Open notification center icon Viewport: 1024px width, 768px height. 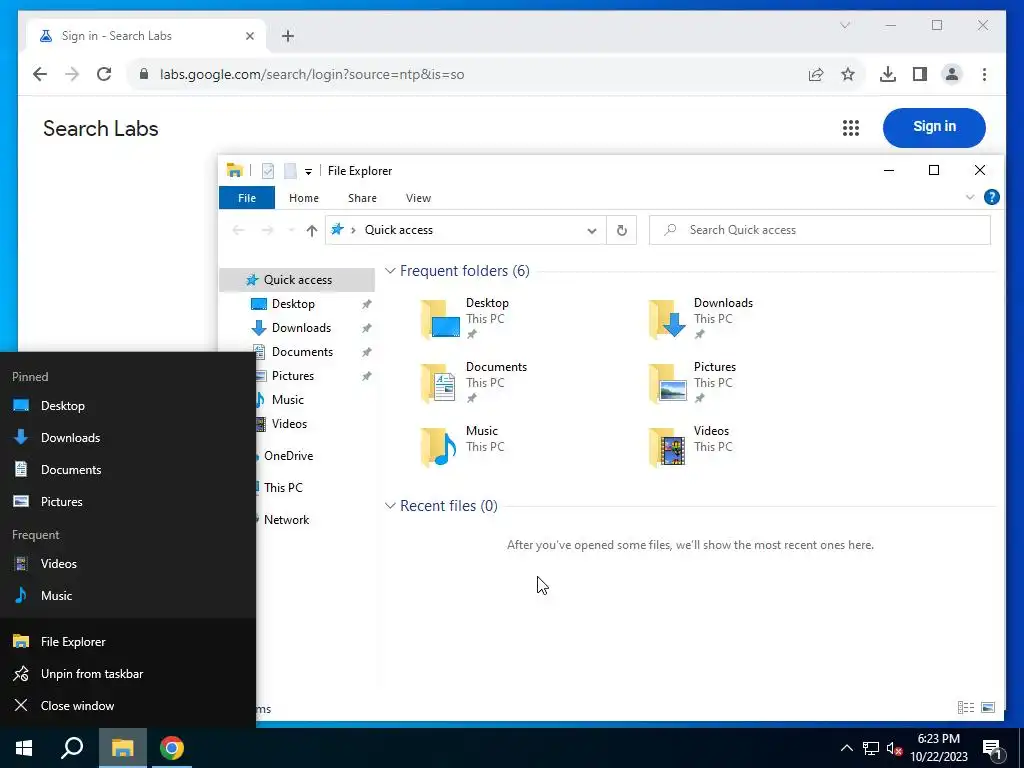tap(992, 749)
